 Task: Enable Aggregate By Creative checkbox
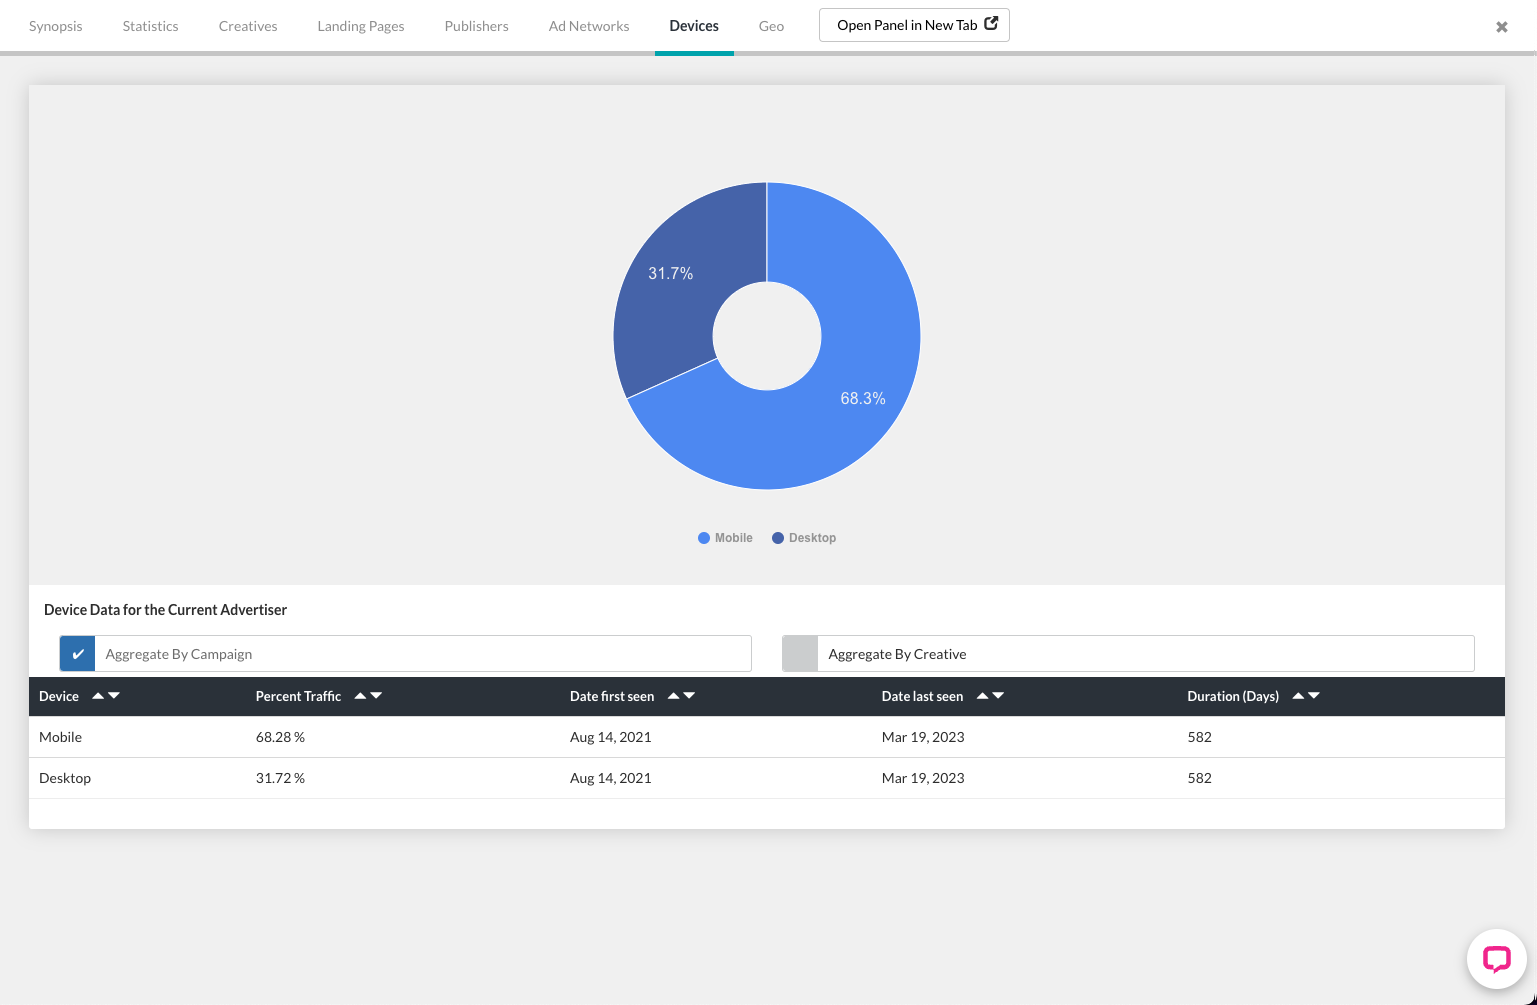coord(800,654)
